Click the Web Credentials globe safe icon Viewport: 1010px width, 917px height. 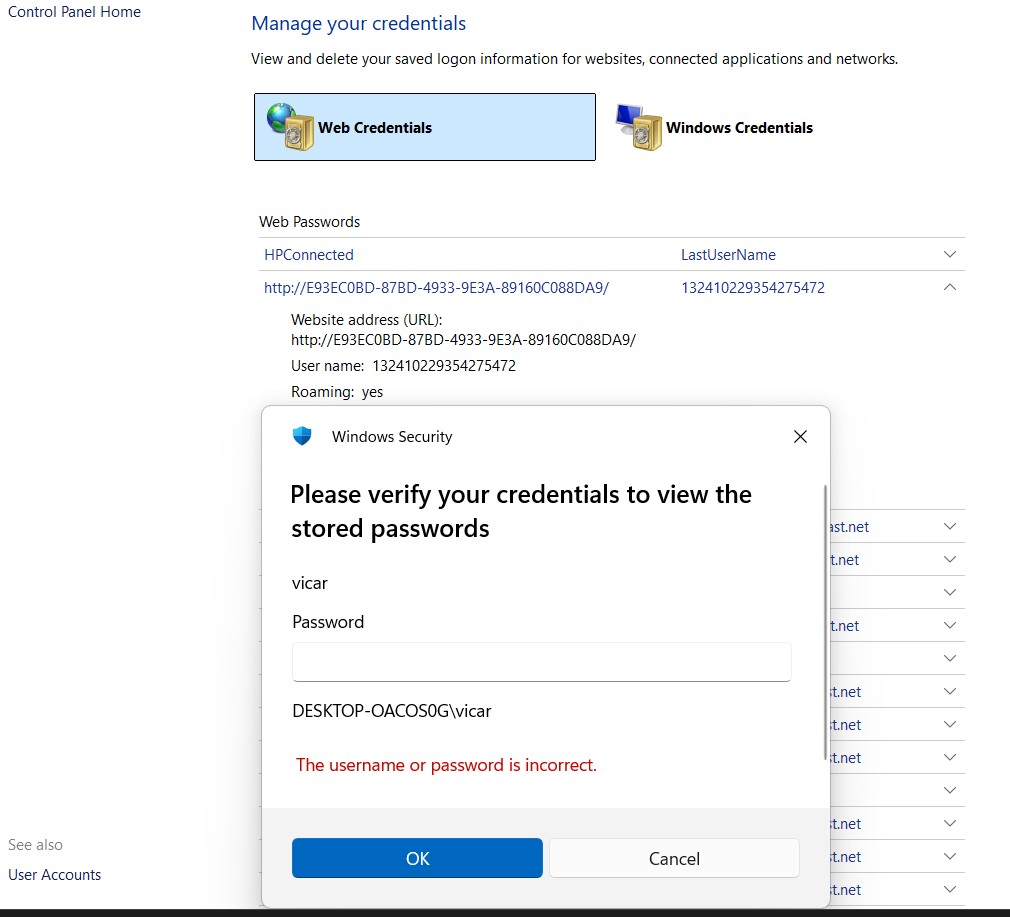point(291,127)
